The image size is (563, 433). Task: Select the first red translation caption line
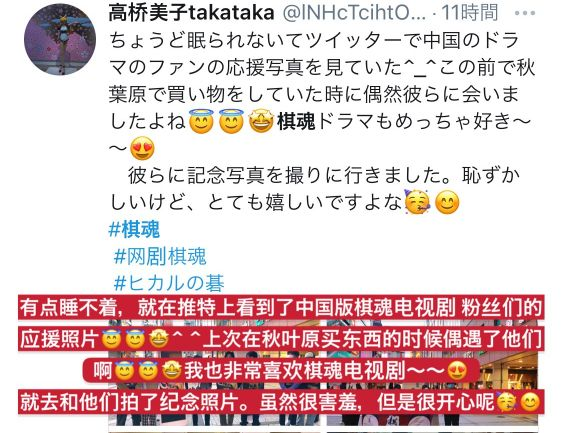point(282,308)
